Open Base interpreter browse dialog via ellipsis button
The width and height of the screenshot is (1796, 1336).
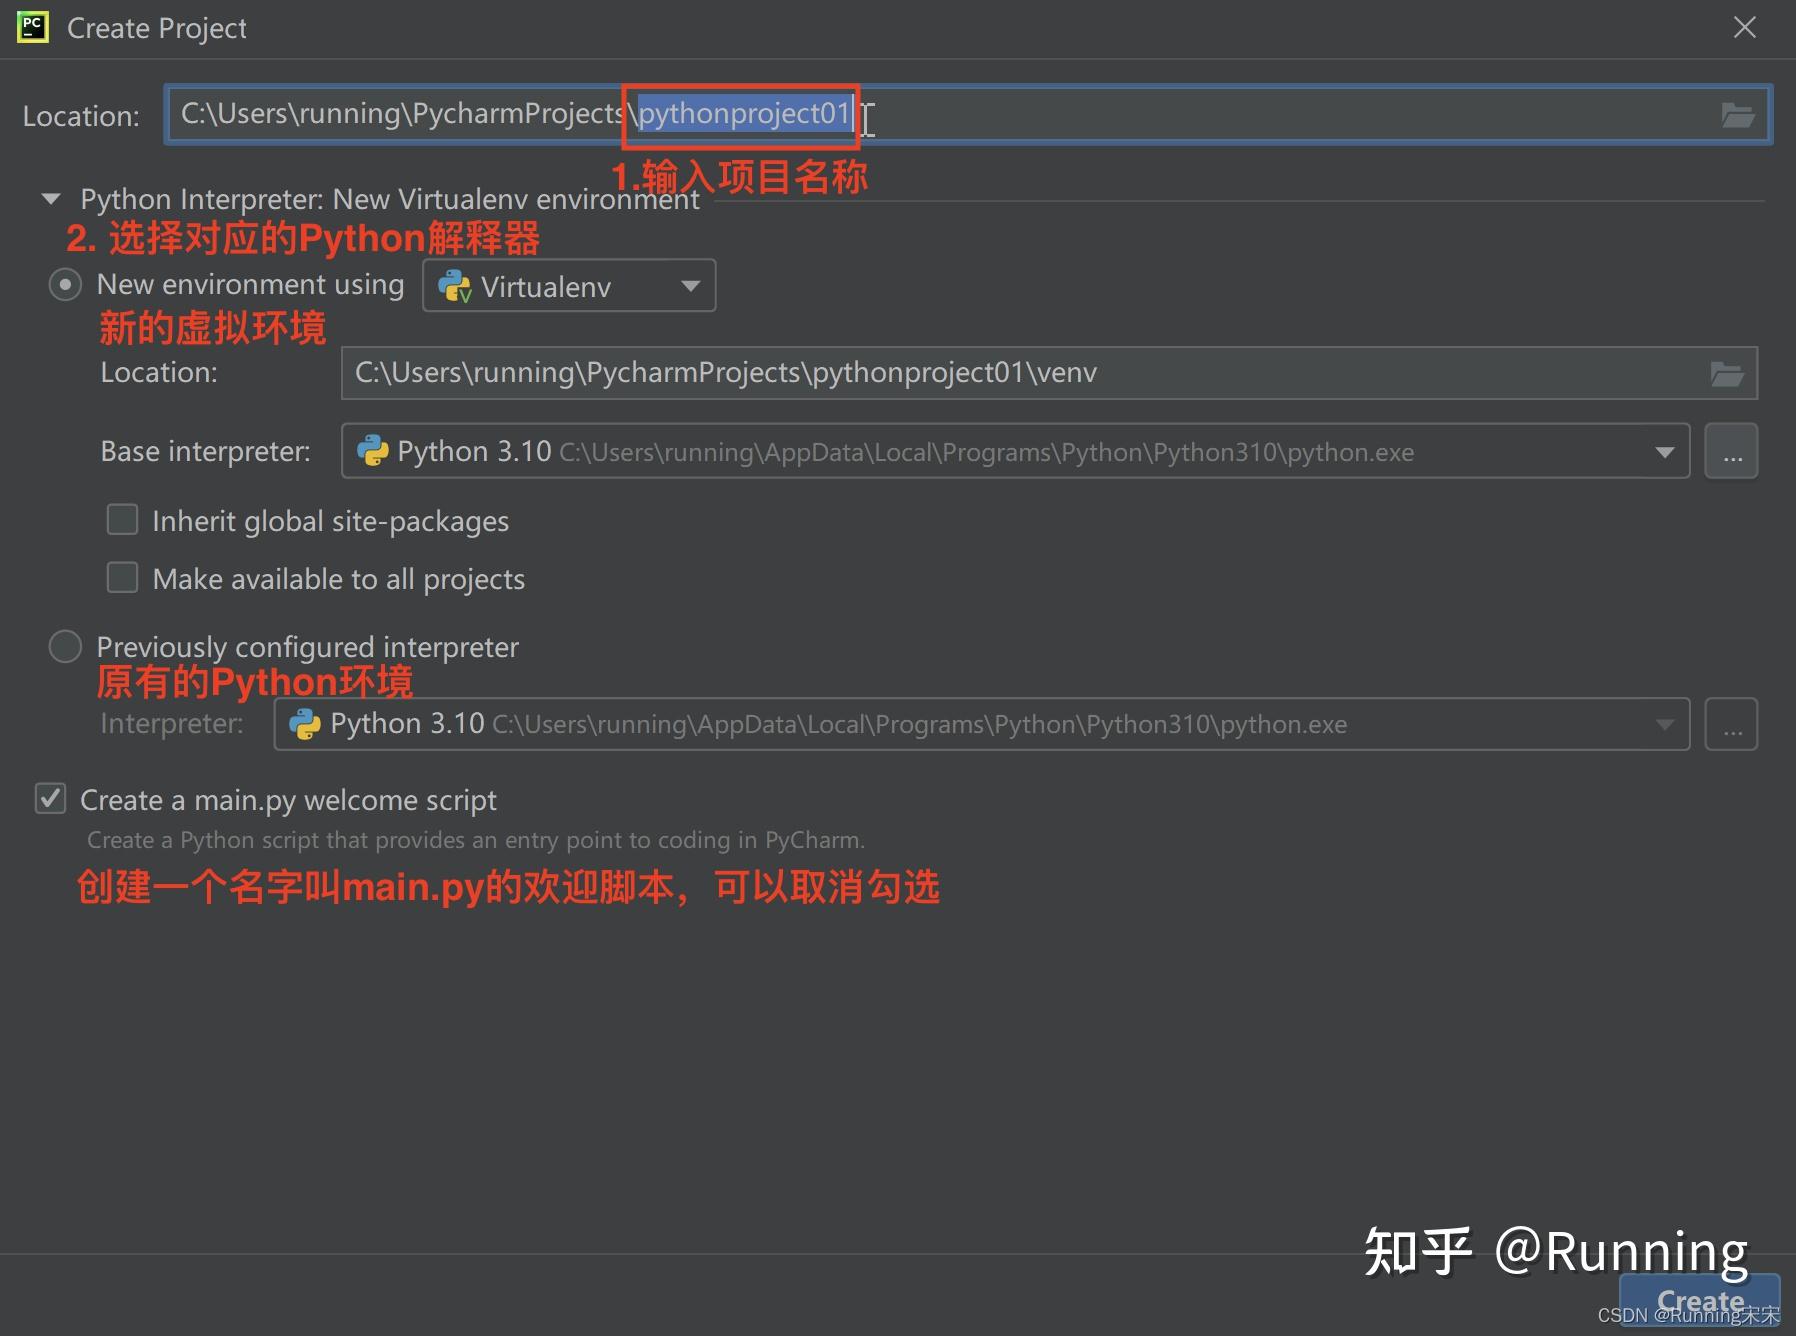coord(1731,451)
